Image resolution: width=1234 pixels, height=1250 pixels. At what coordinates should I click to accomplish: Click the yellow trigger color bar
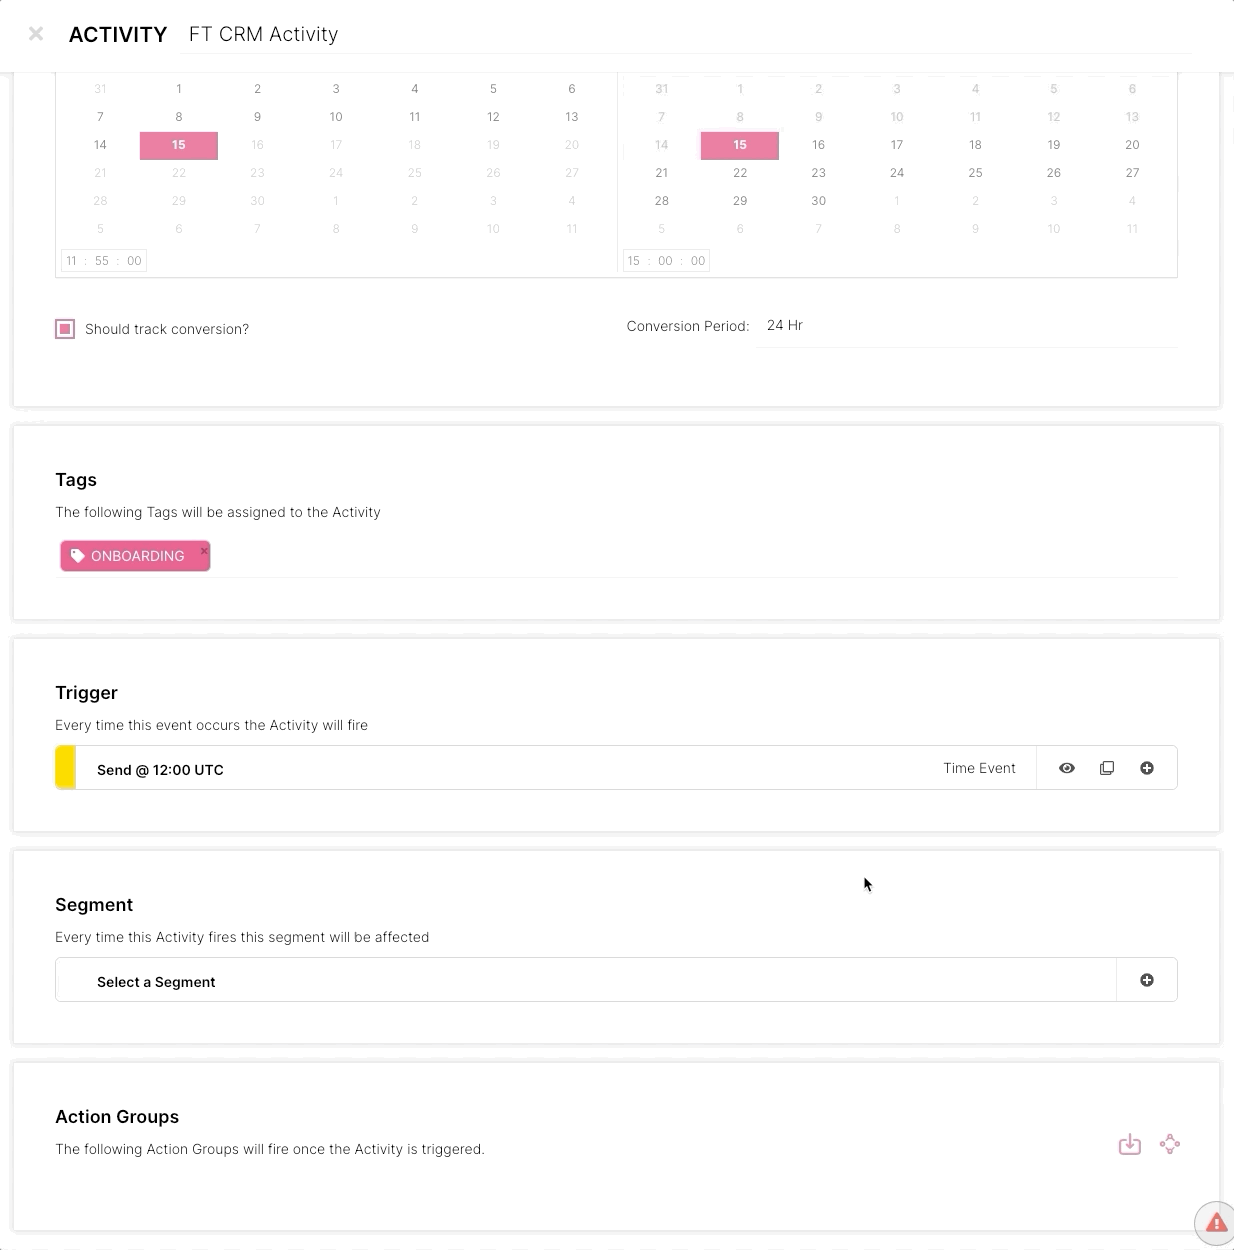pos(66,768)
